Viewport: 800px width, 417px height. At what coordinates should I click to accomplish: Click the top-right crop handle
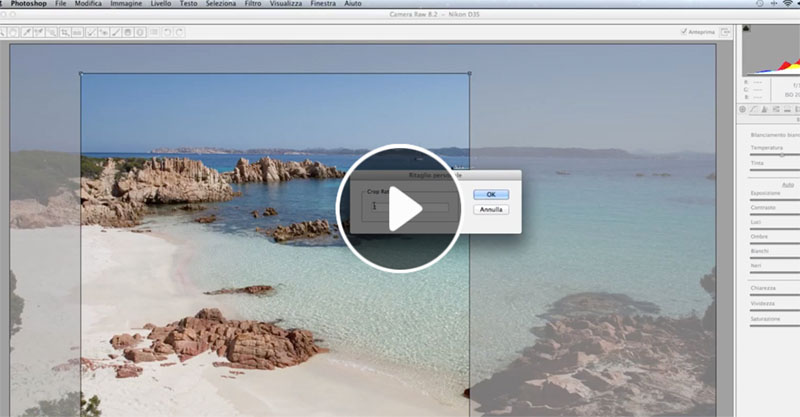coord(469,73)
